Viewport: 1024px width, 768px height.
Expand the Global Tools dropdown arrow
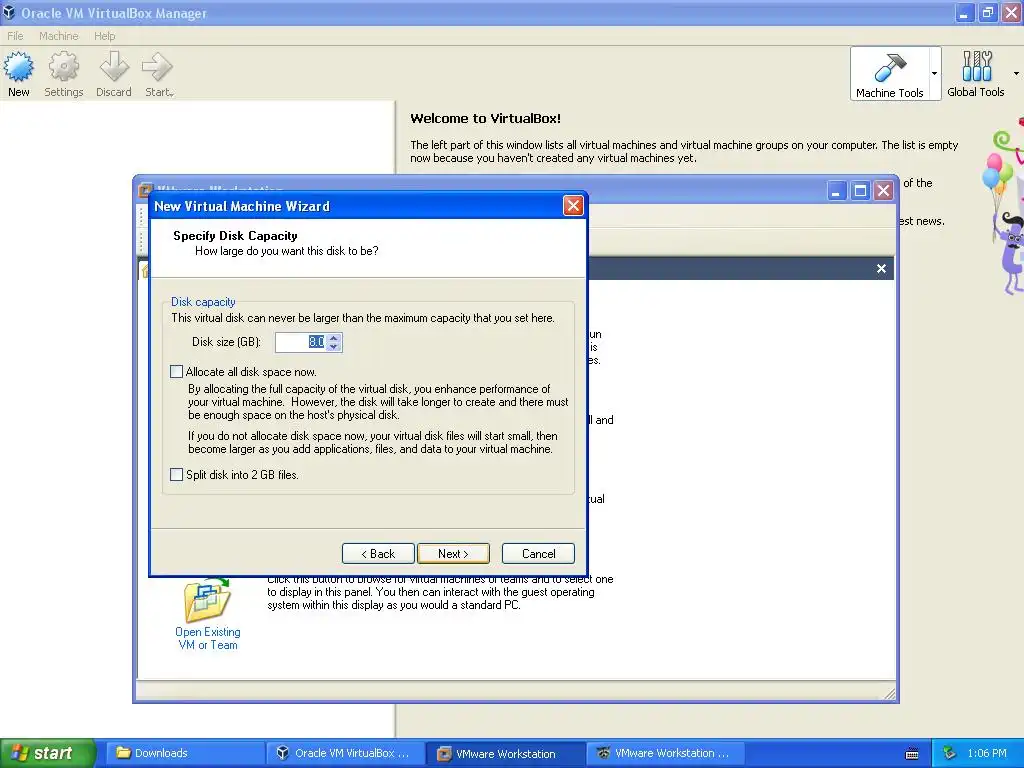(x=1016, y=73)
